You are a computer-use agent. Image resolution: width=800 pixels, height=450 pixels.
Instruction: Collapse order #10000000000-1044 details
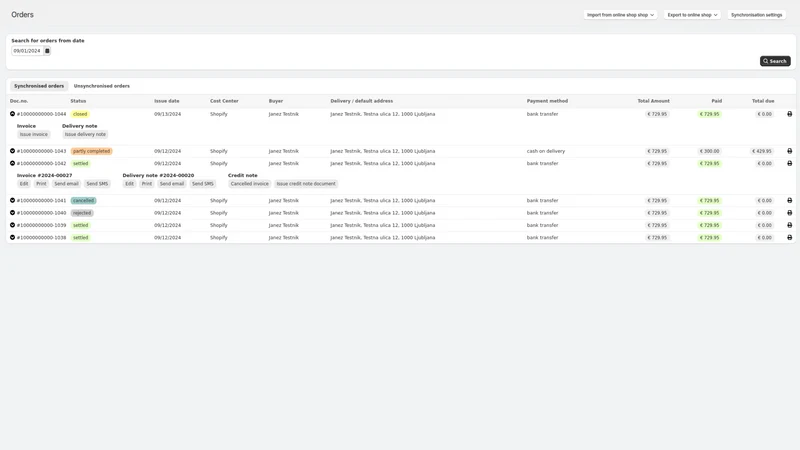(x=12, y=114)
